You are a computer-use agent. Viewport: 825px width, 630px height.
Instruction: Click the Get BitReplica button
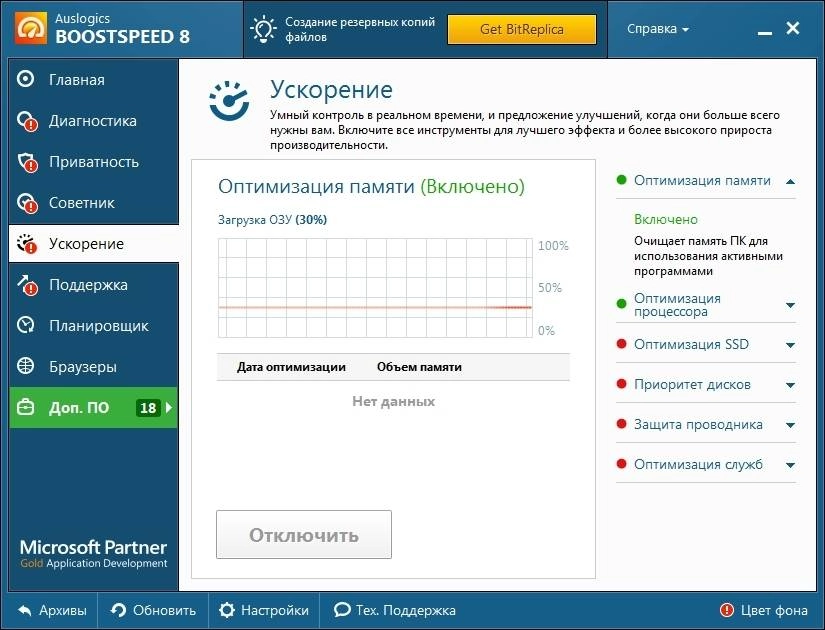521,29
